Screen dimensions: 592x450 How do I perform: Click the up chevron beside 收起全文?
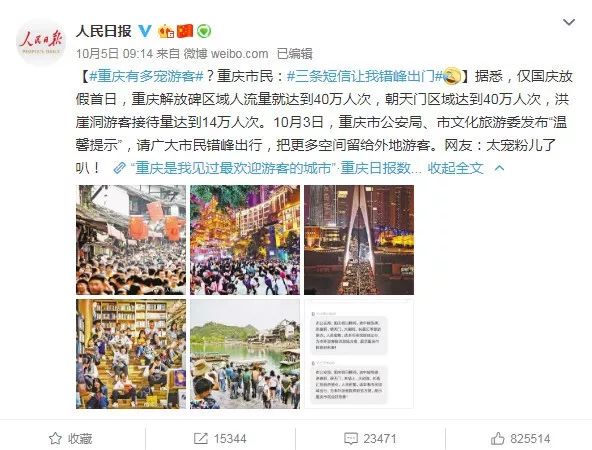[x=499, y=168]
